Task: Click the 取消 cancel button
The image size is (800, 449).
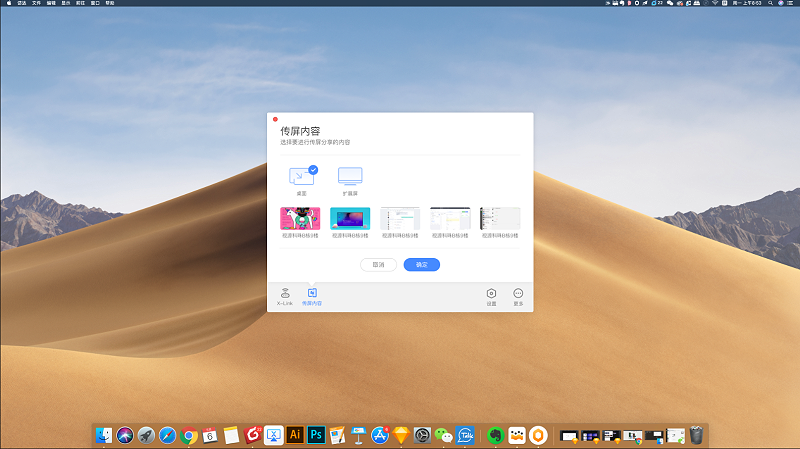Action: point(378,265)
